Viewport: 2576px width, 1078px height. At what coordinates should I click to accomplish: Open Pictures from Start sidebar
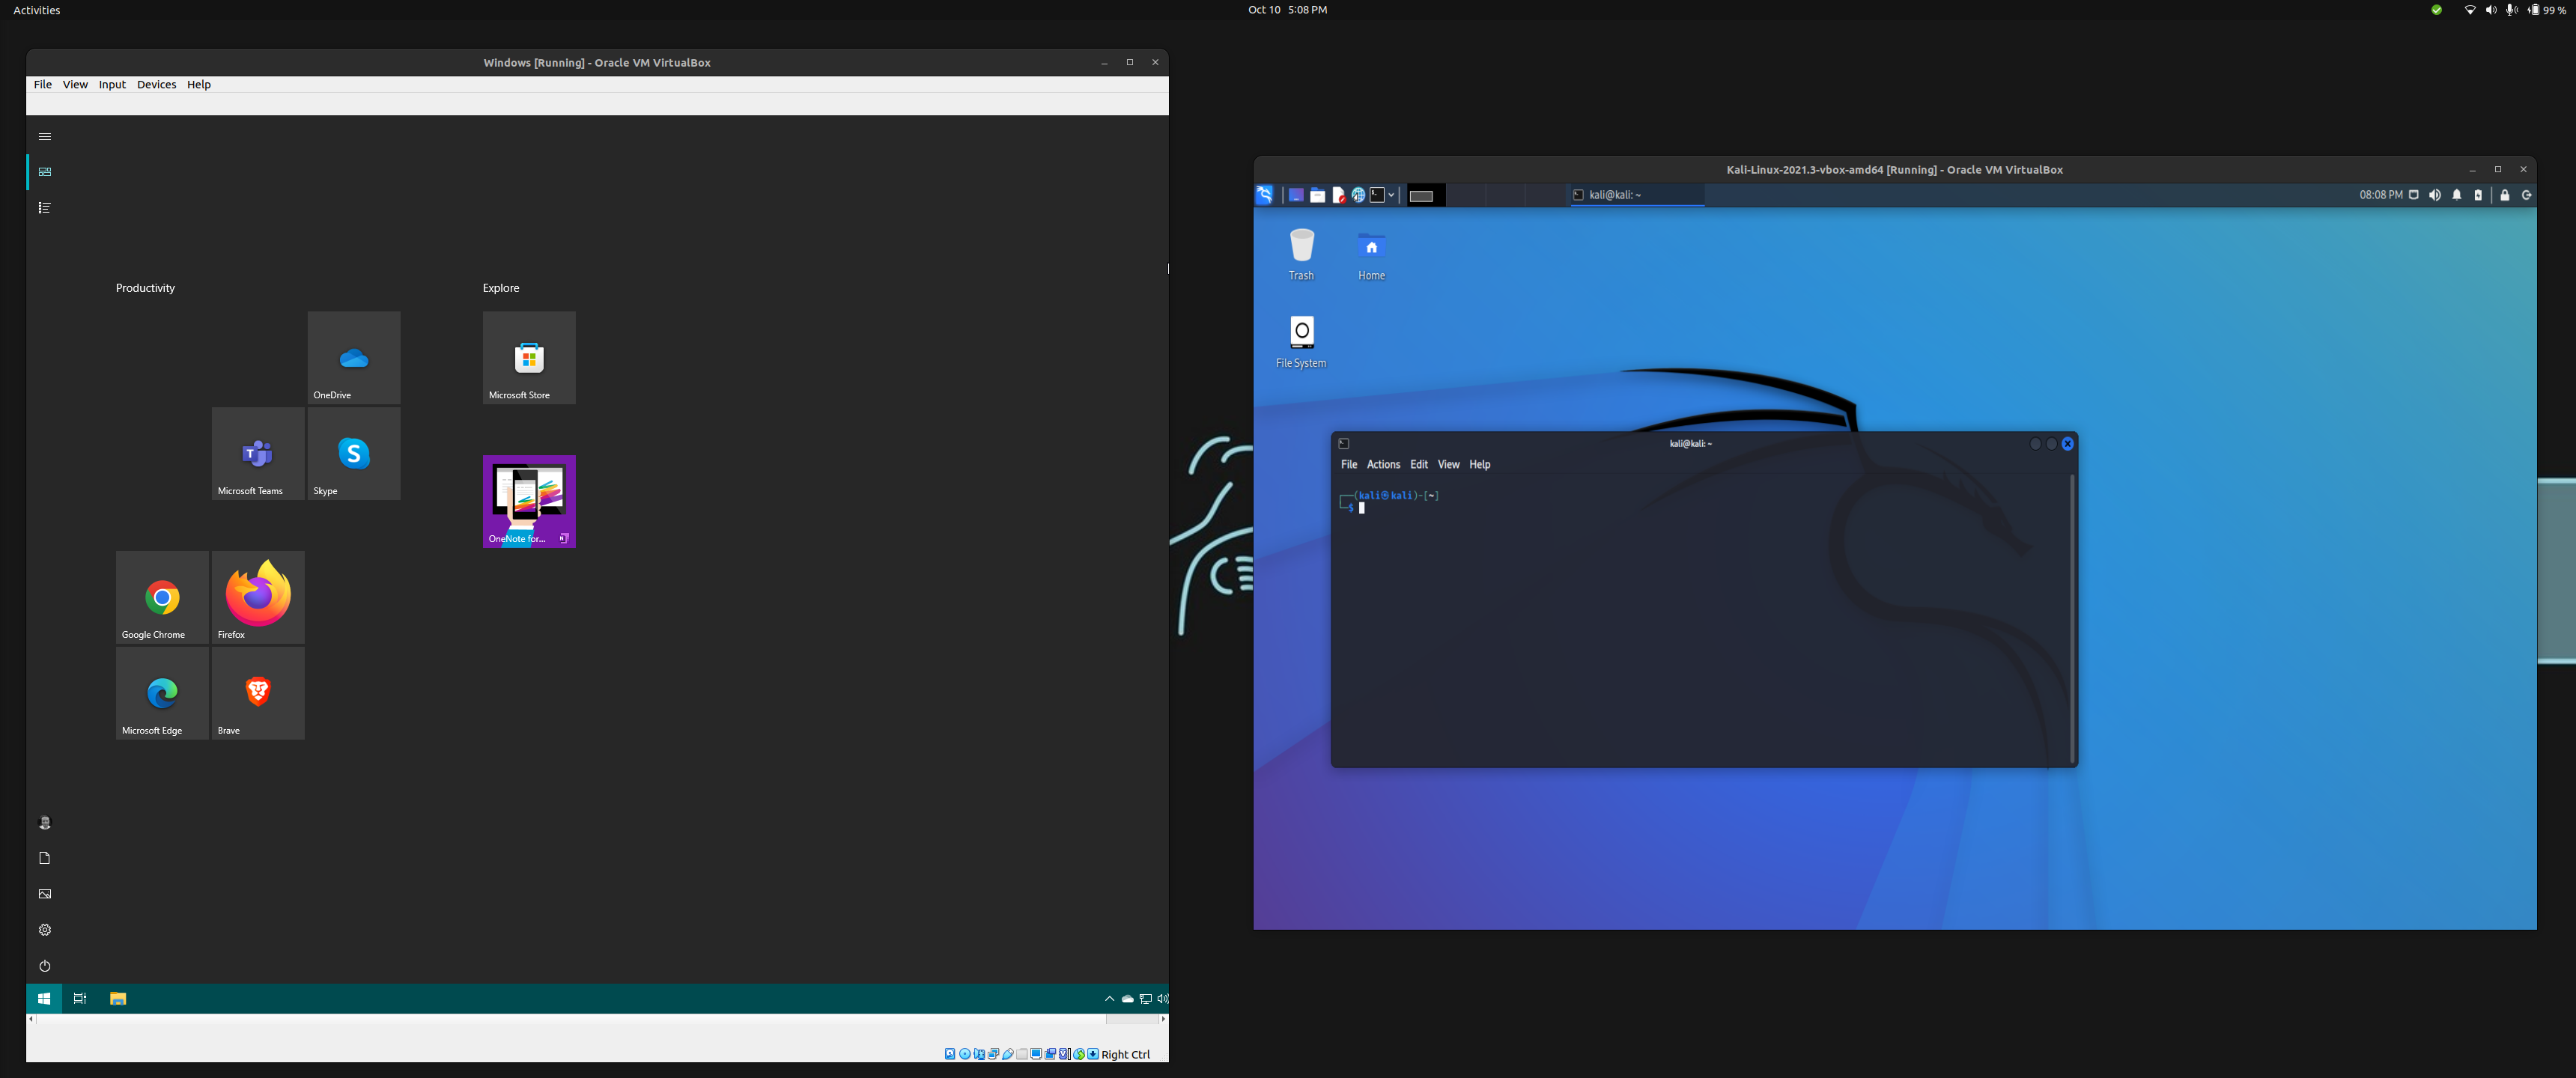coord(45,894)
